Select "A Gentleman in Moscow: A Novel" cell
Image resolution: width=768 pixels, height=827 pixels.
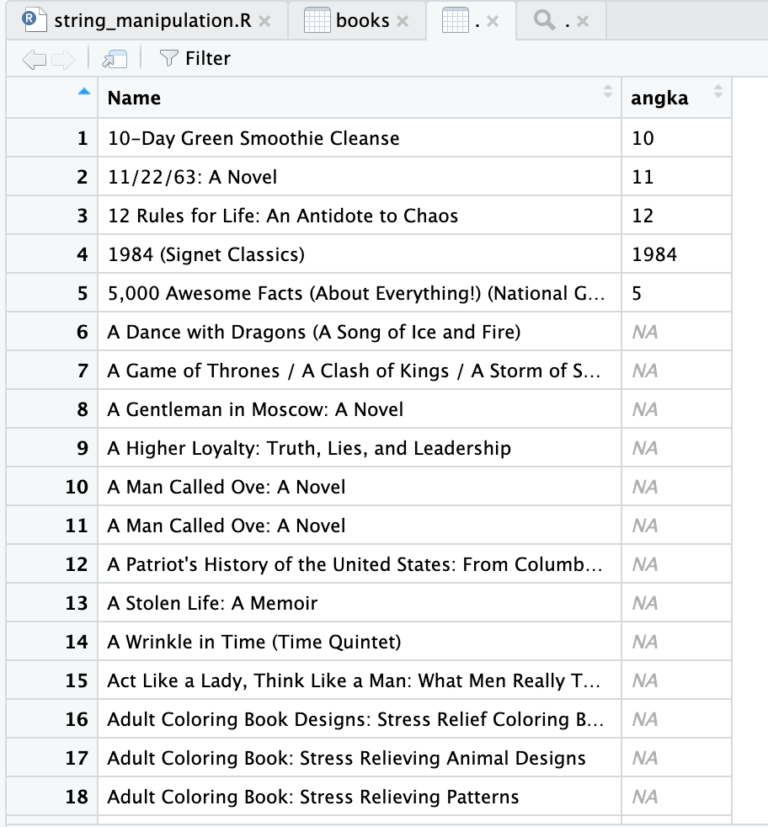point(255,409)
